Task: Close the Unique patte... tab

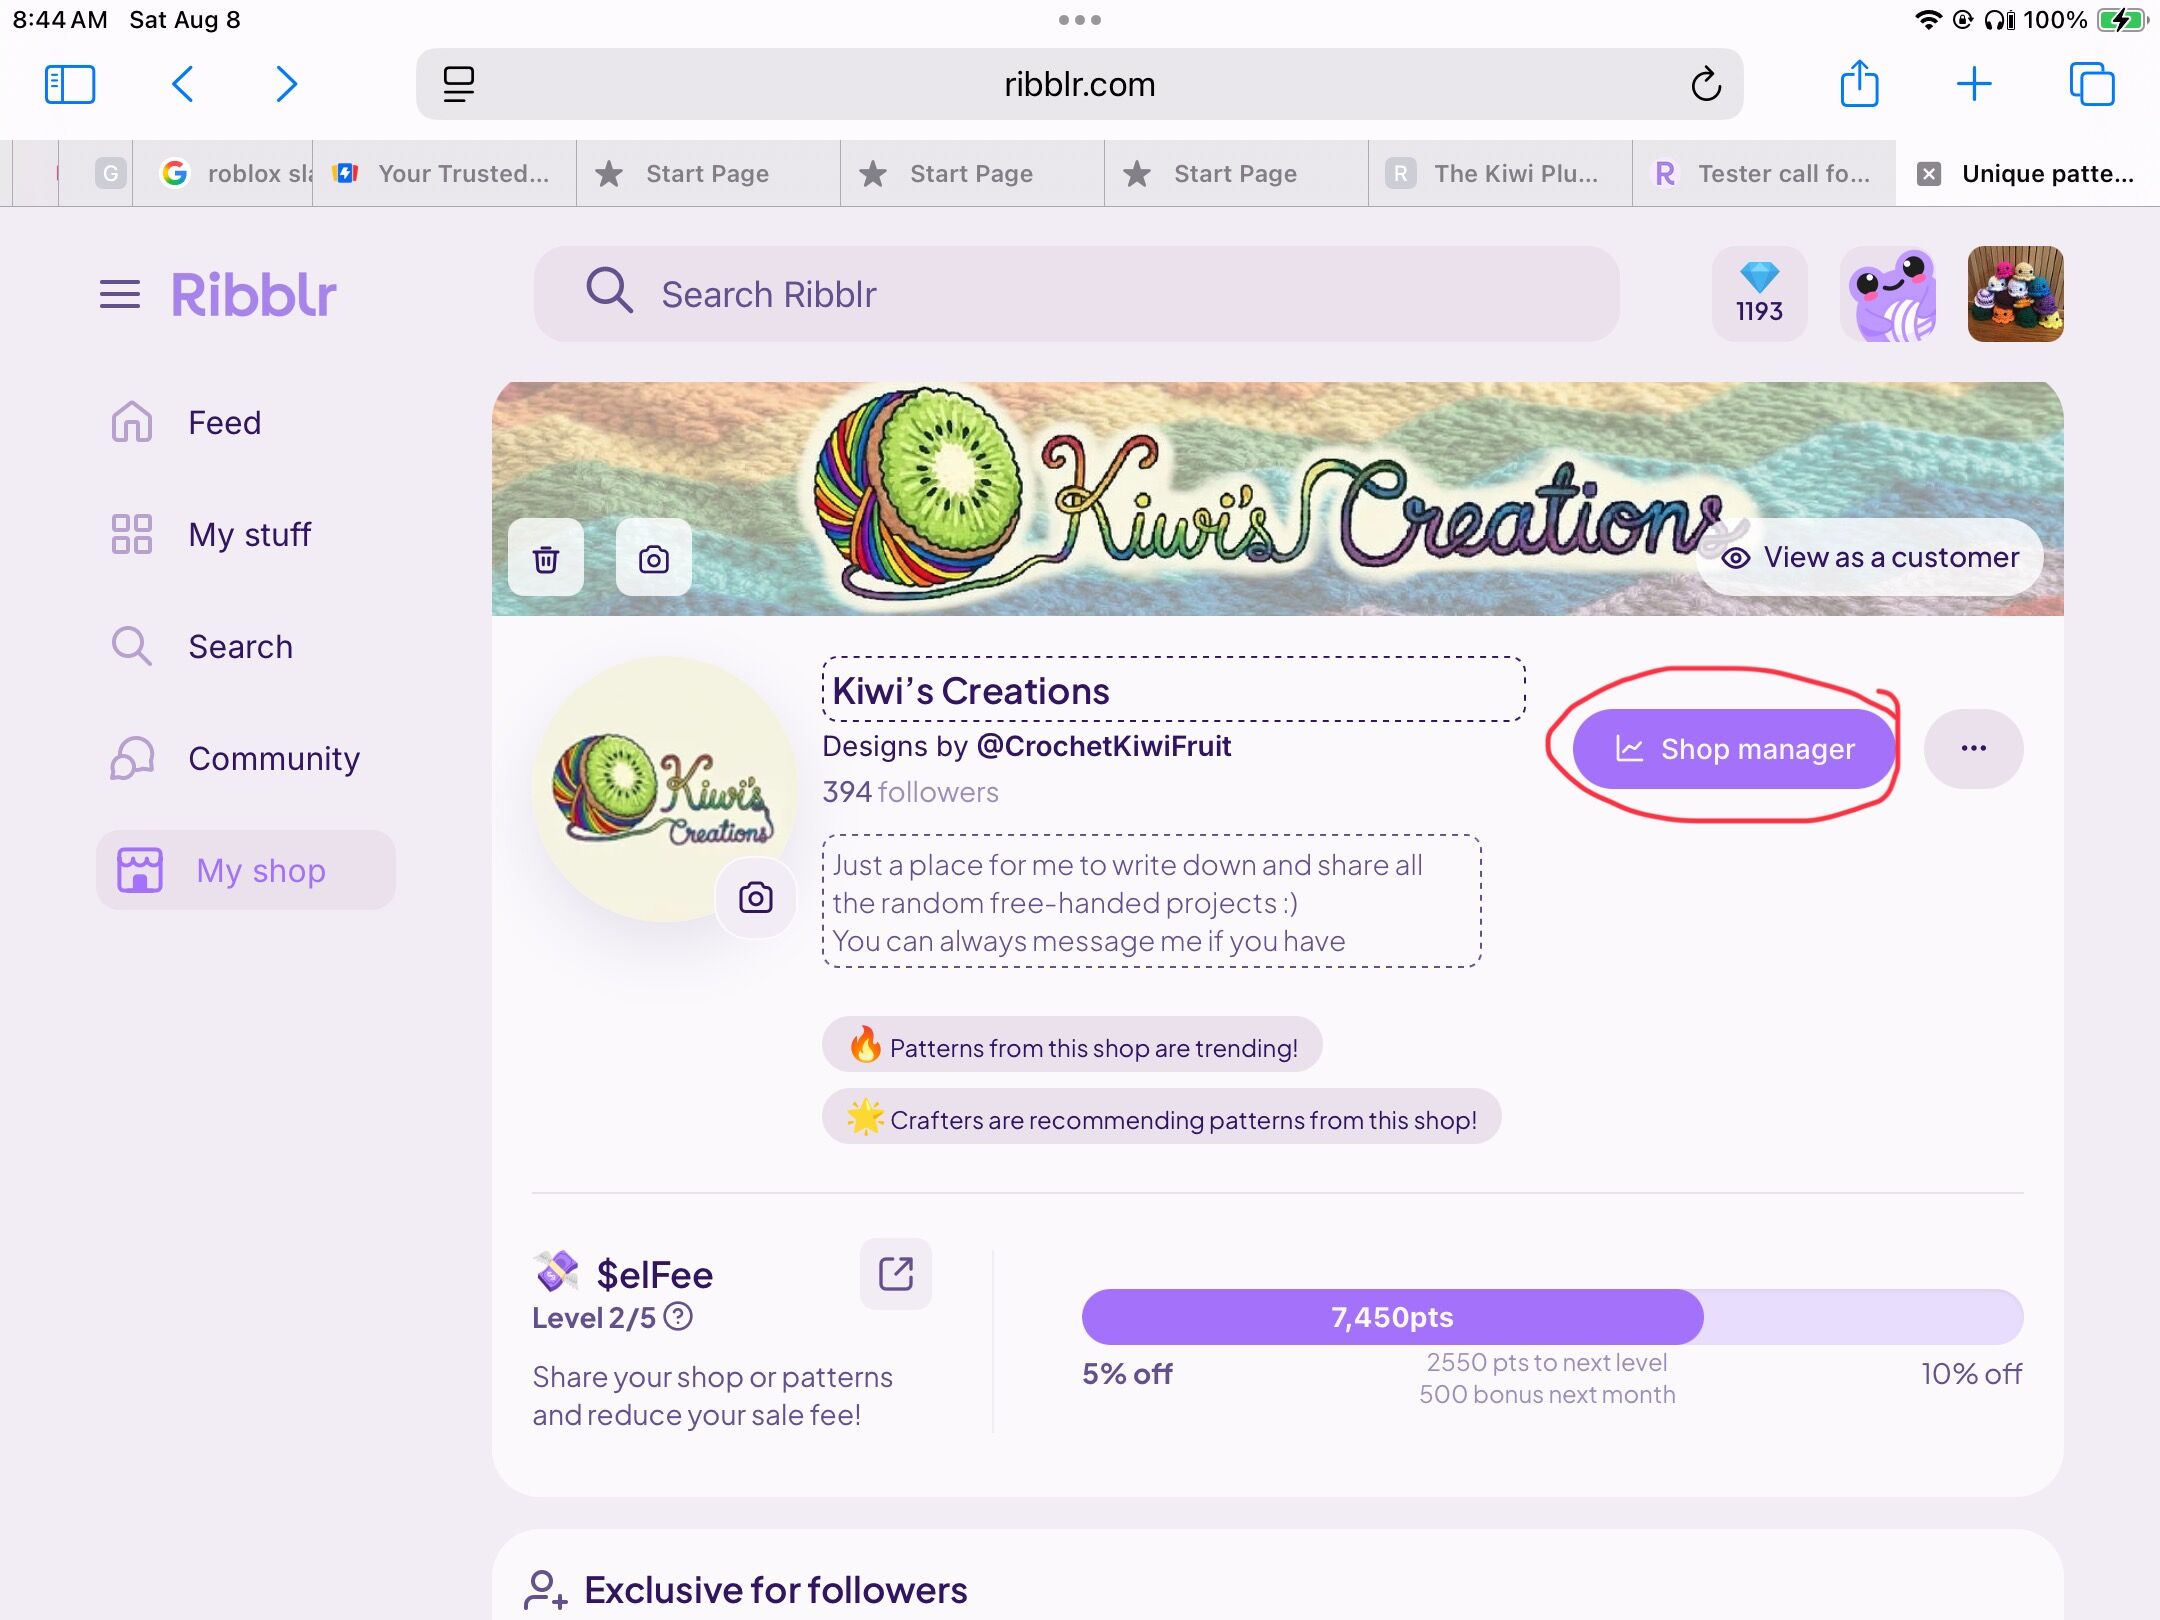Action: pos(1929,174)
